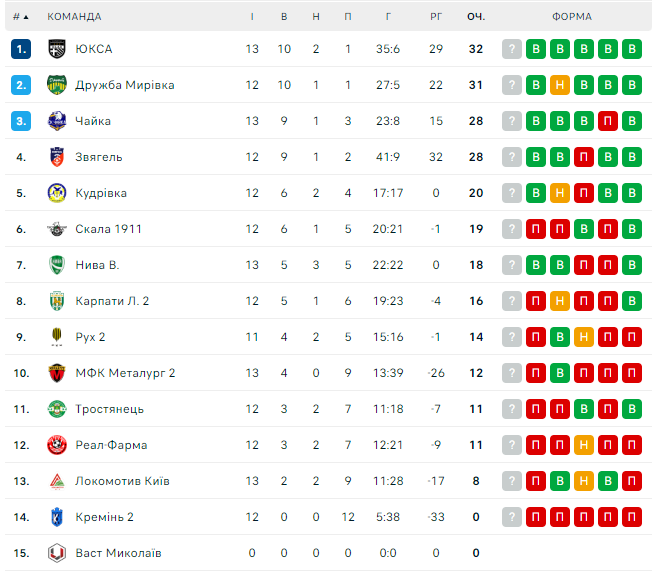Sort standings by РГ goal difference header
This screenshot has height=572, width=654.
436,17
